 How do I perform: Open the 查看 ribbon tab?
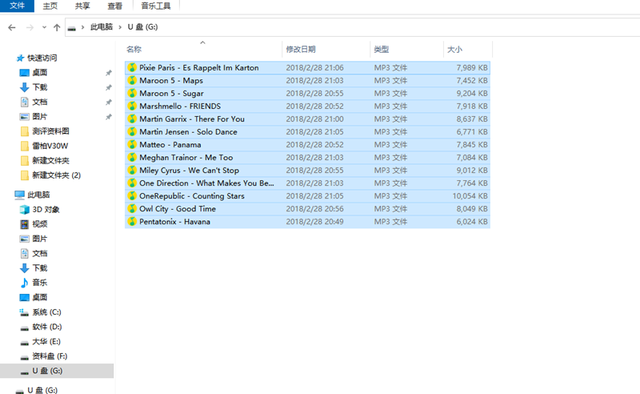[115, 6]
